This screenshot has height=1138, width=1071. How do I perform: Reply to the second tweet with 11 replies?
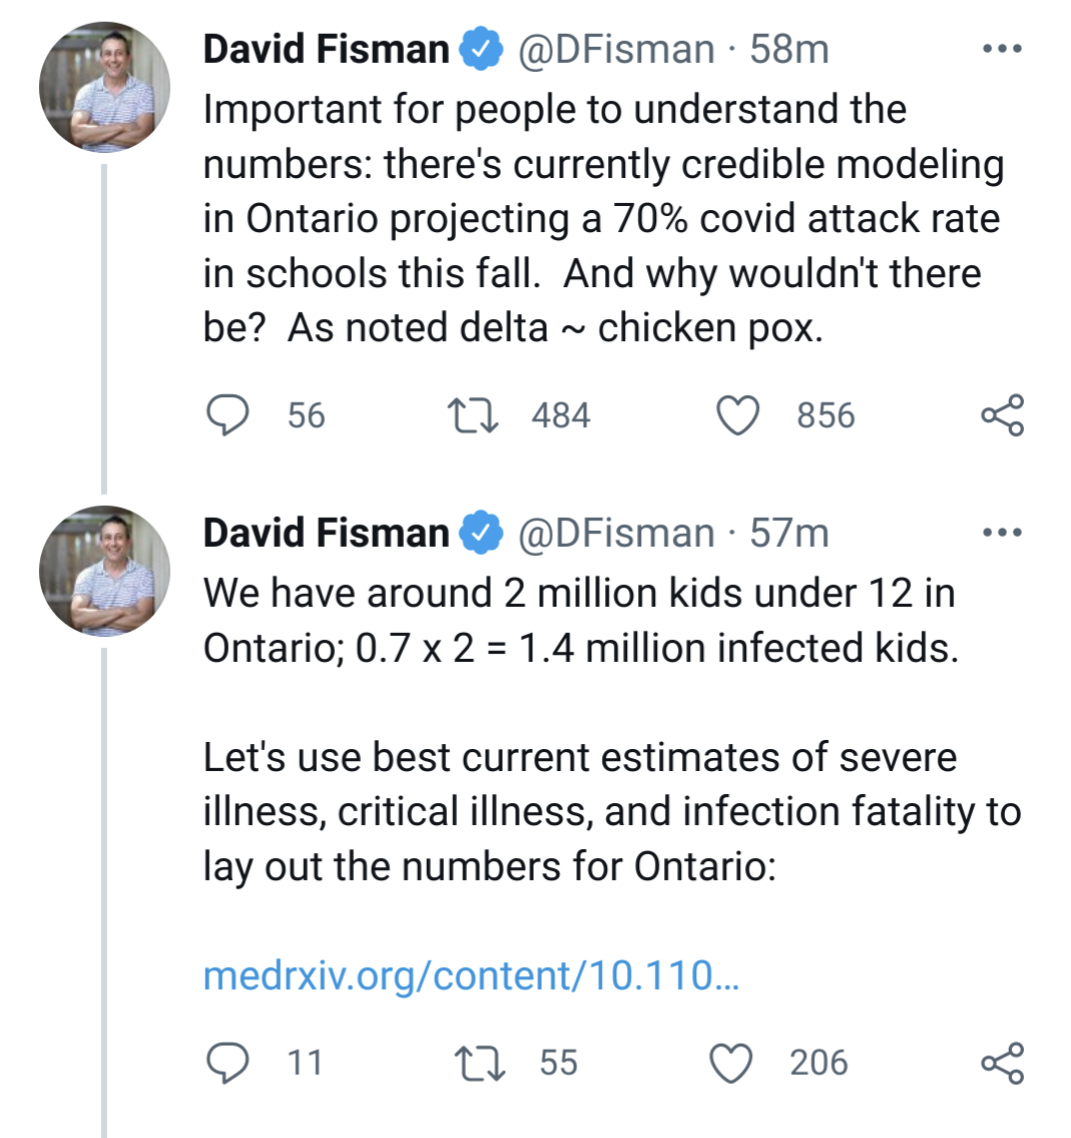[227, 1062]
